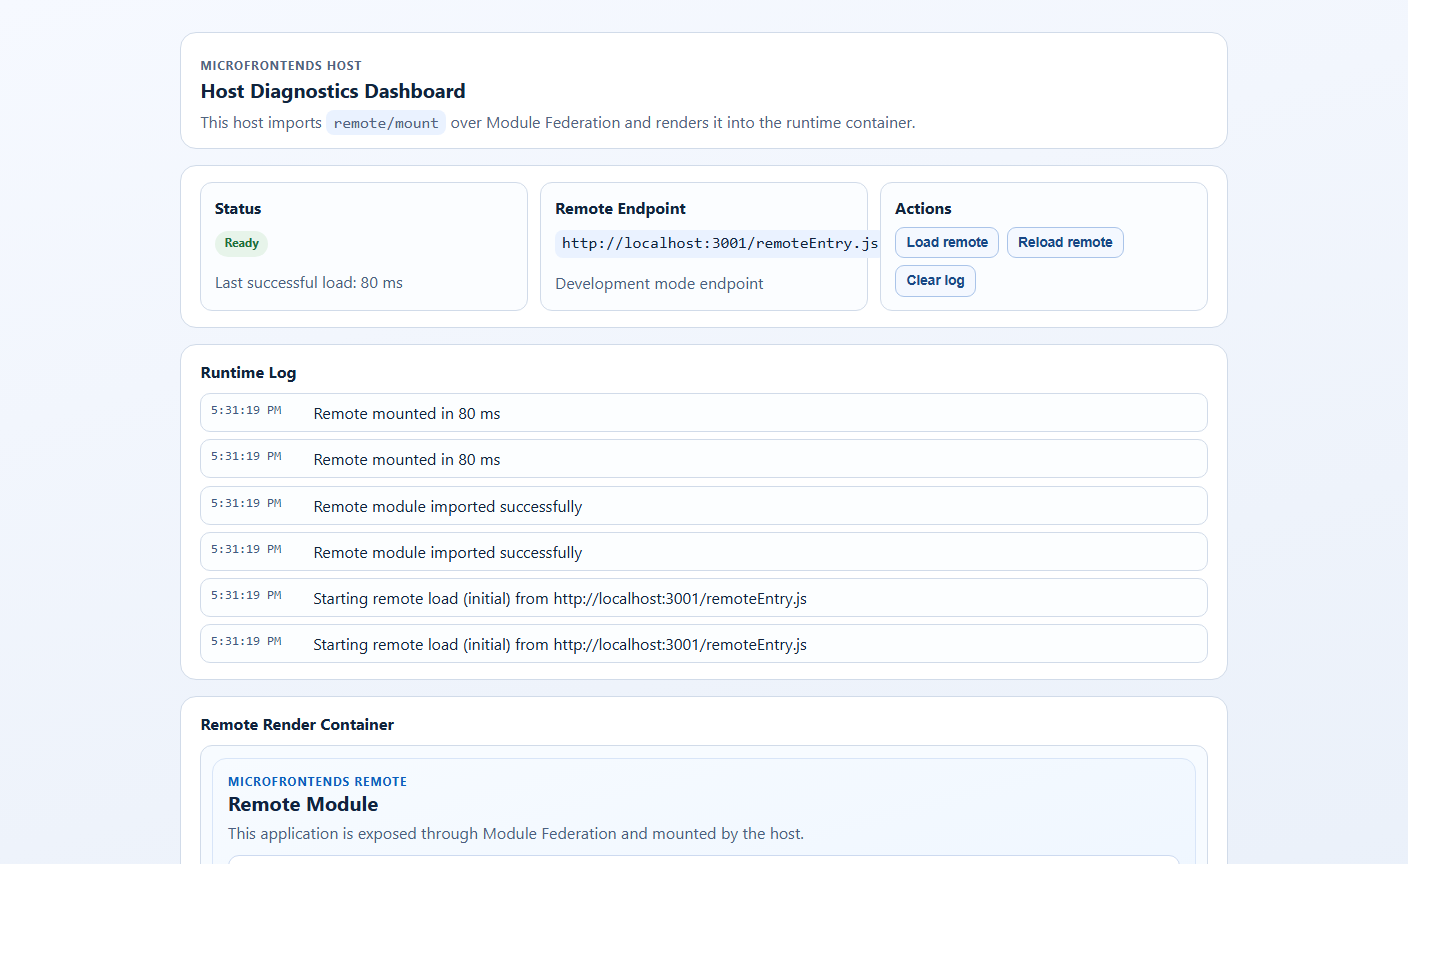Click the Host Diagnostics Dashboard heading
This screenshot has width=1440, height=960.
point(333,91)
